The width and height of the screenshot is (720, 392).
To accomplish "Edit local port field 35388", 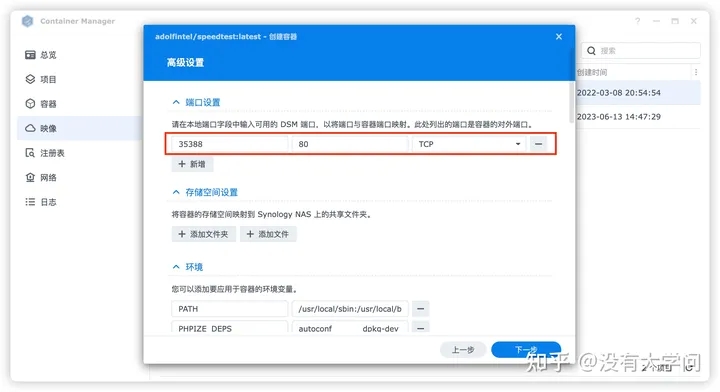I will pyautogui.click(x=230, y=144).
